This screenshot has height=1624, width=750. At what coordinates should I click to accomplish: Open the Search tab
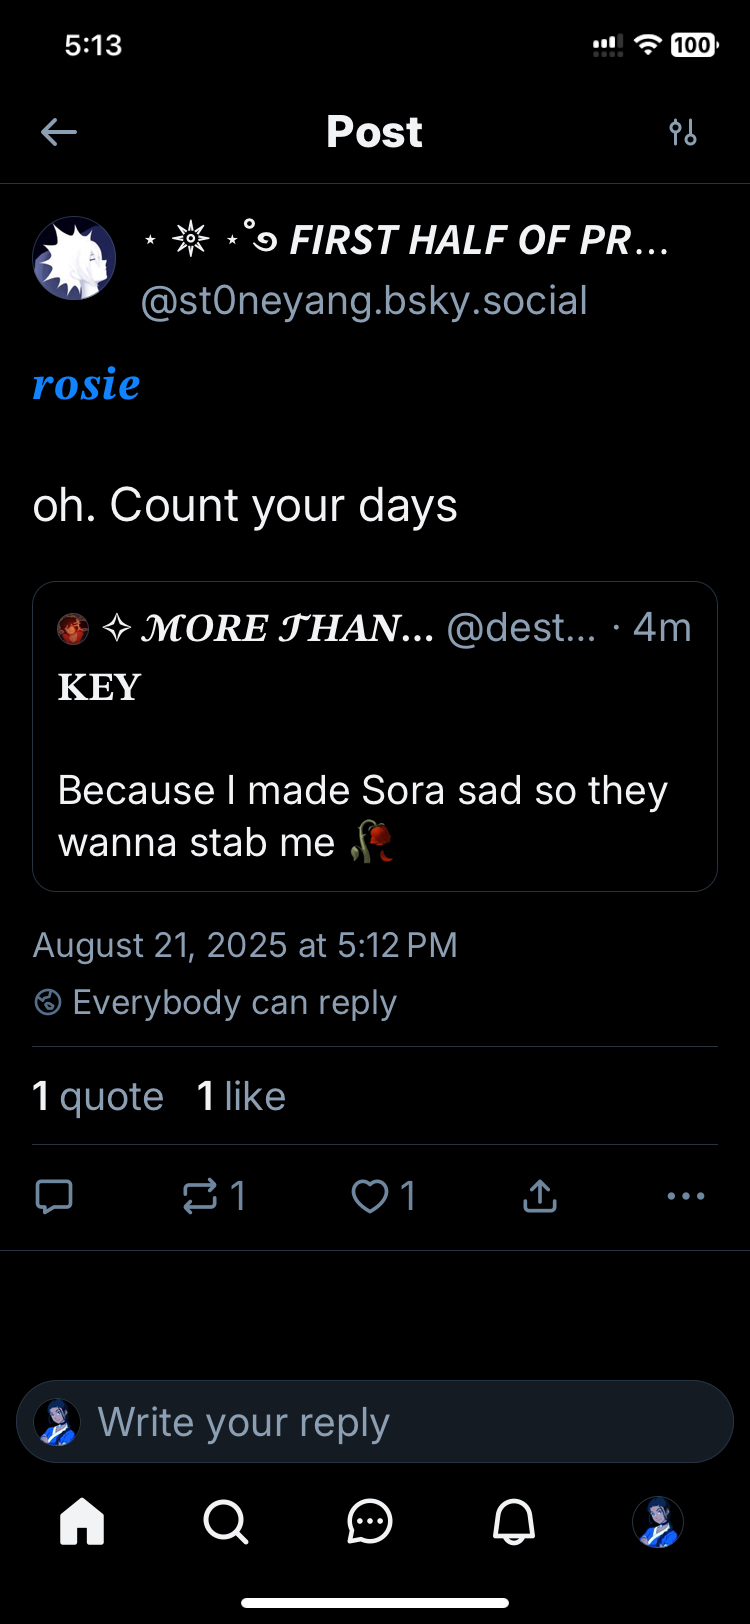coord(226,1522)
